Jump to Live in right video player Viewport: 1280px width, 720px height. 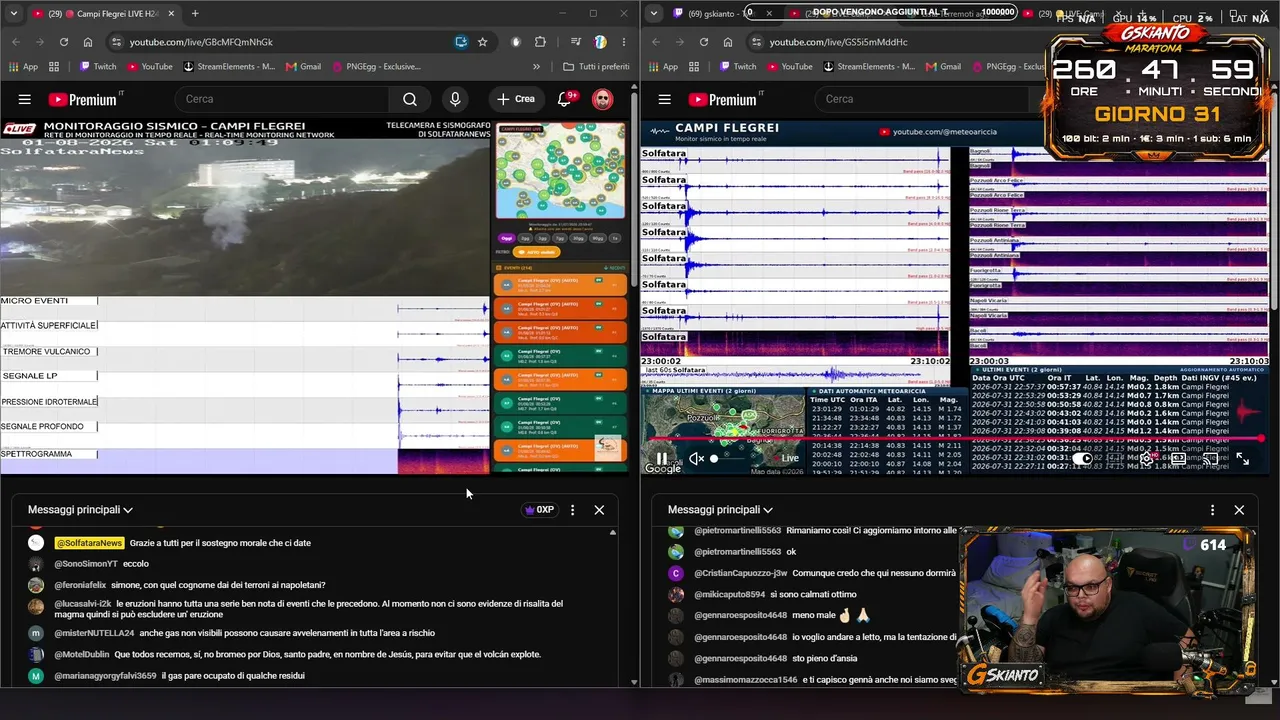pyautogui.click(x=789, y=459)
